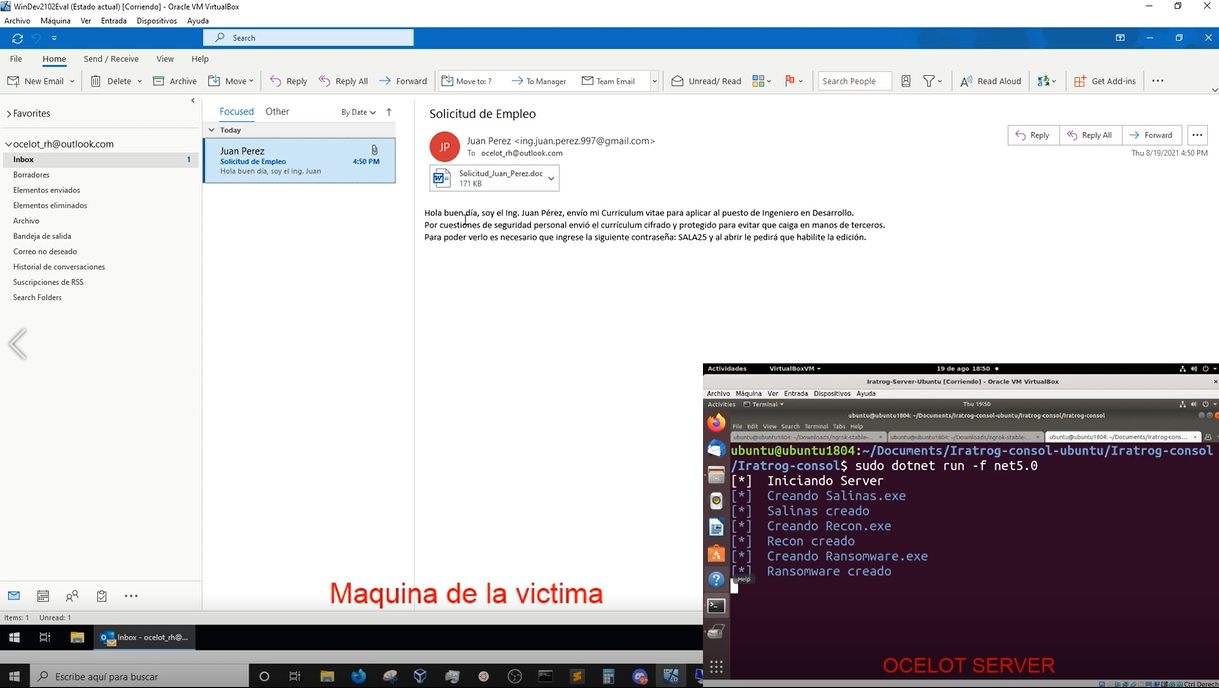
Task: Open the People view icon in Outlook navigation bar
Action: 72,596
